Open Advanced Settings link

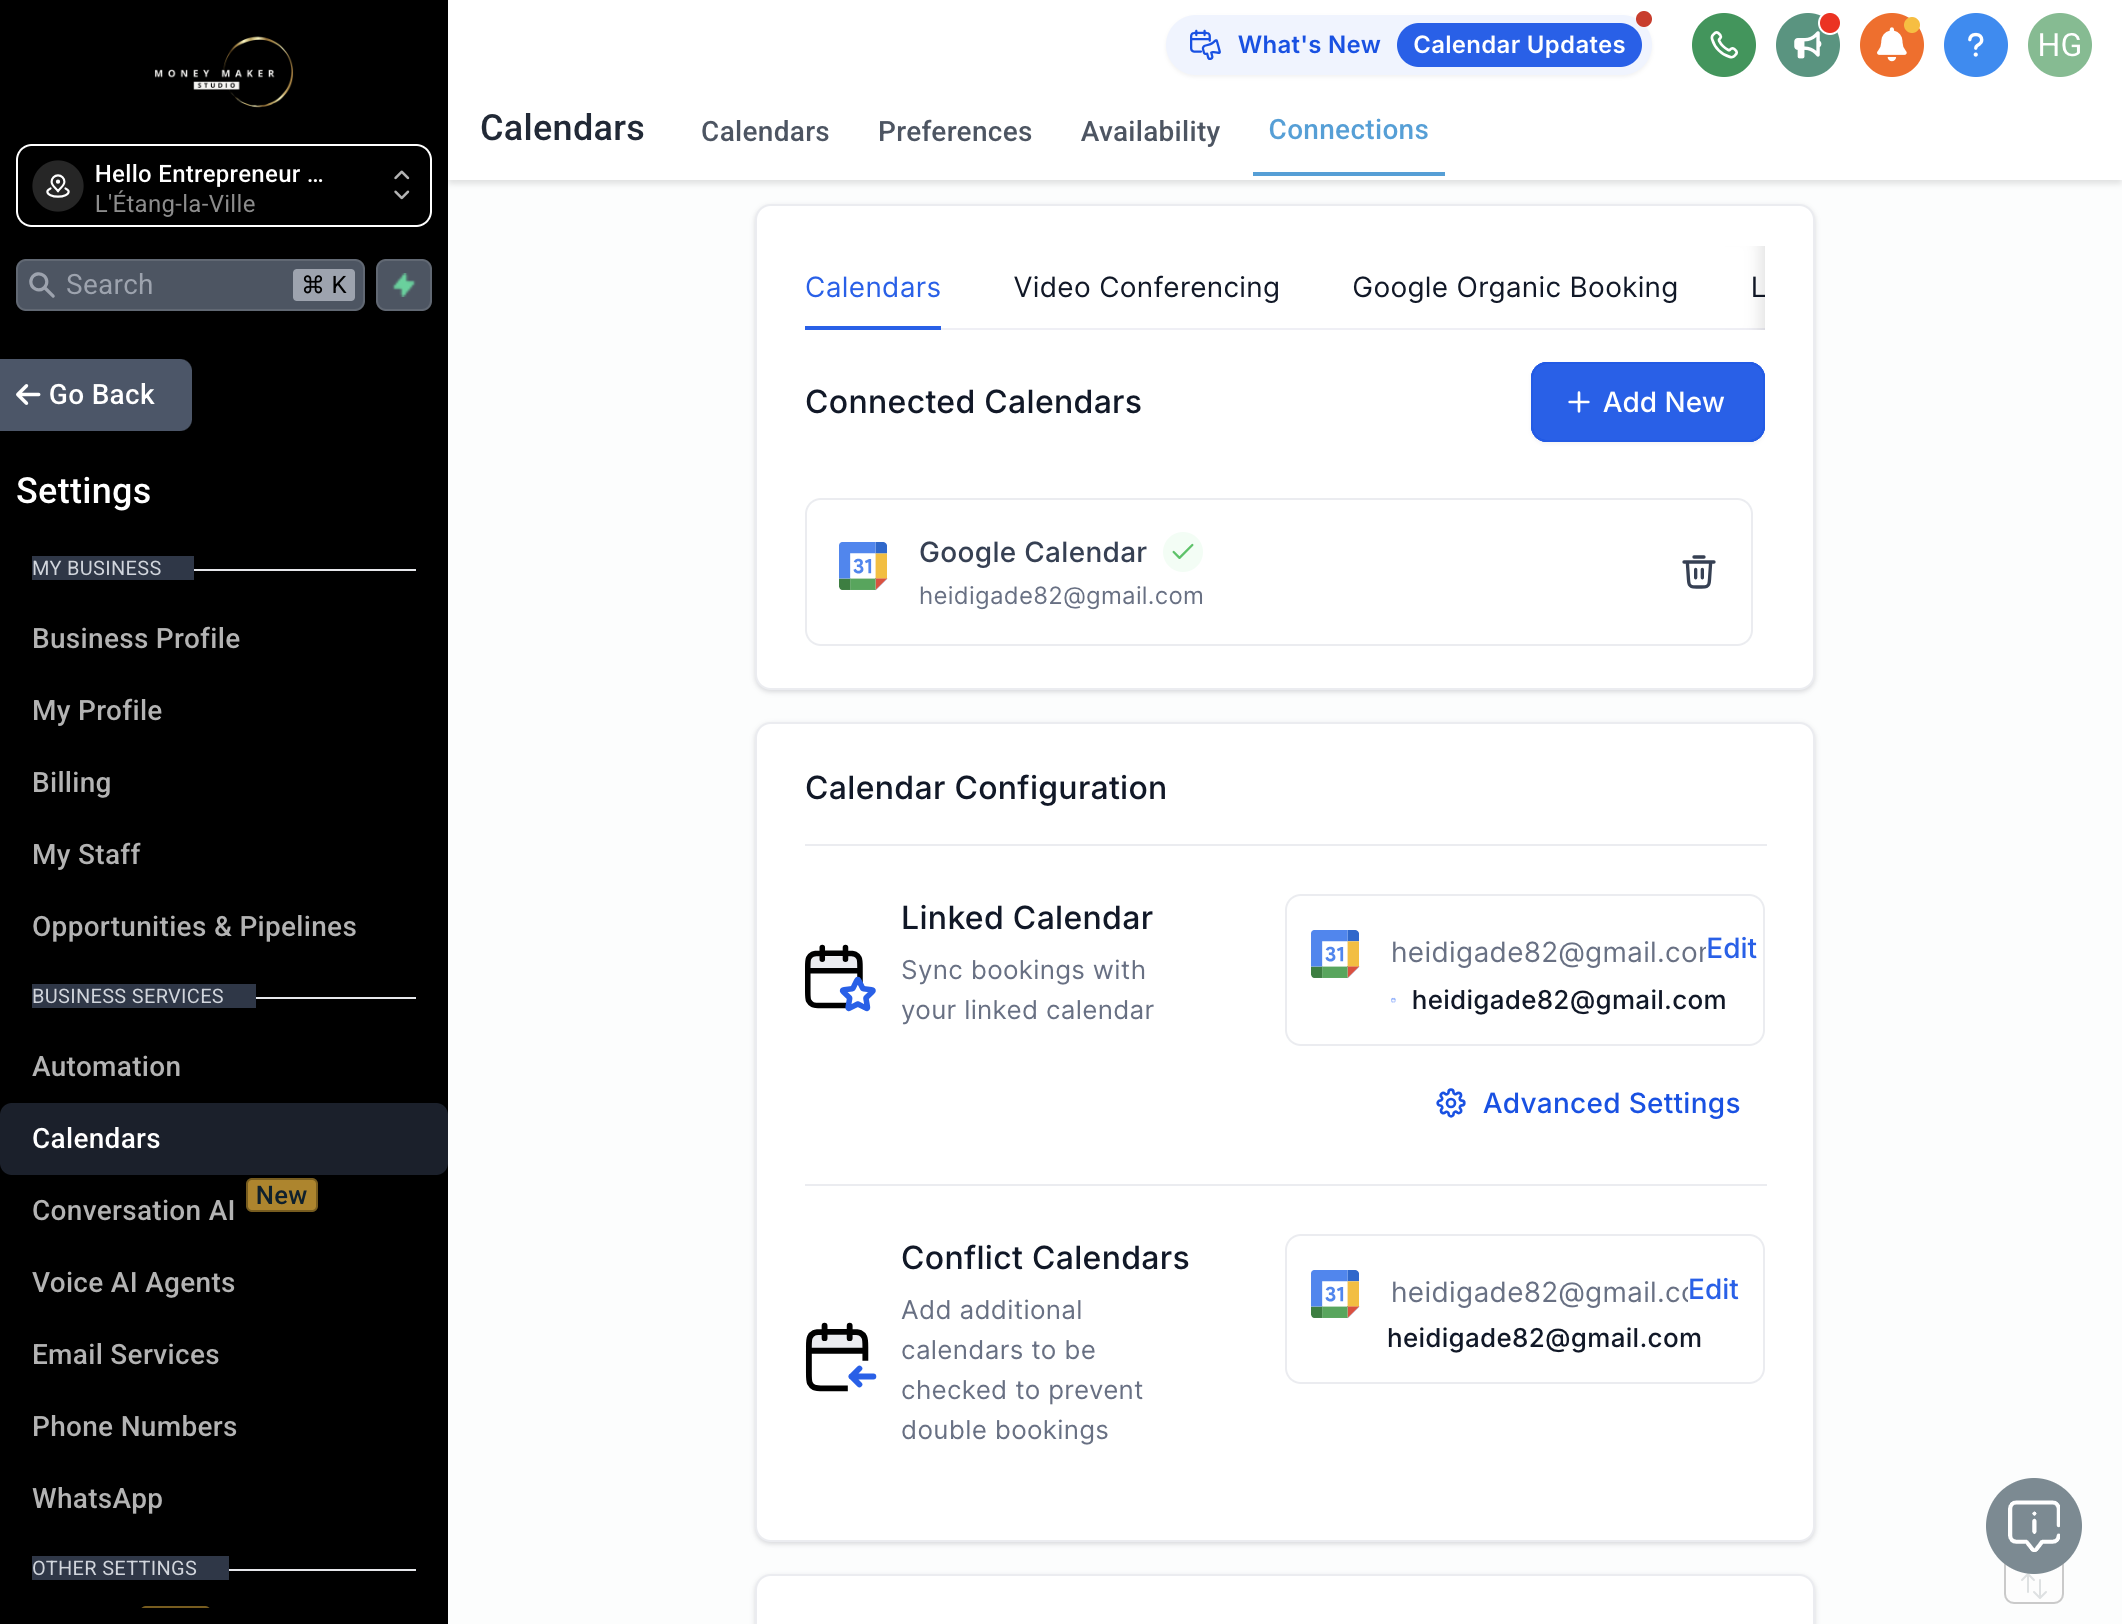point(1611,1103)
